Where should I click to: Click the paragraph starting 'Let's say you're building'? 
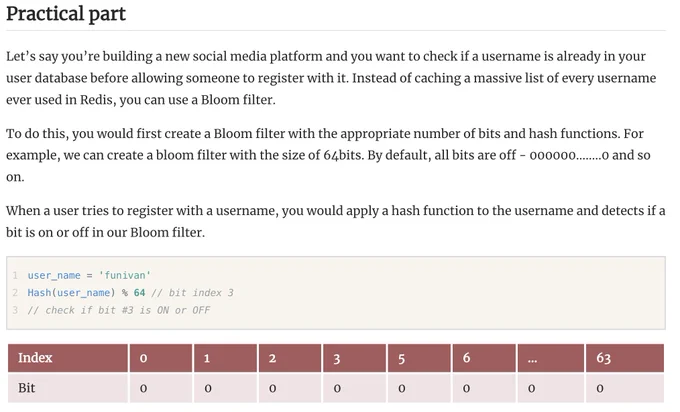pyautogui.click(x=331, y=78)
